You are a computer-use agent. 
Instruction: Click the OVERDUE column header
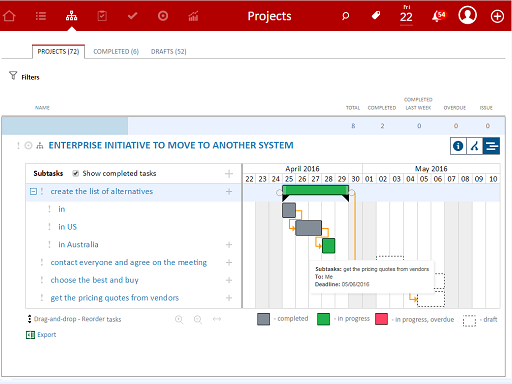455,108
